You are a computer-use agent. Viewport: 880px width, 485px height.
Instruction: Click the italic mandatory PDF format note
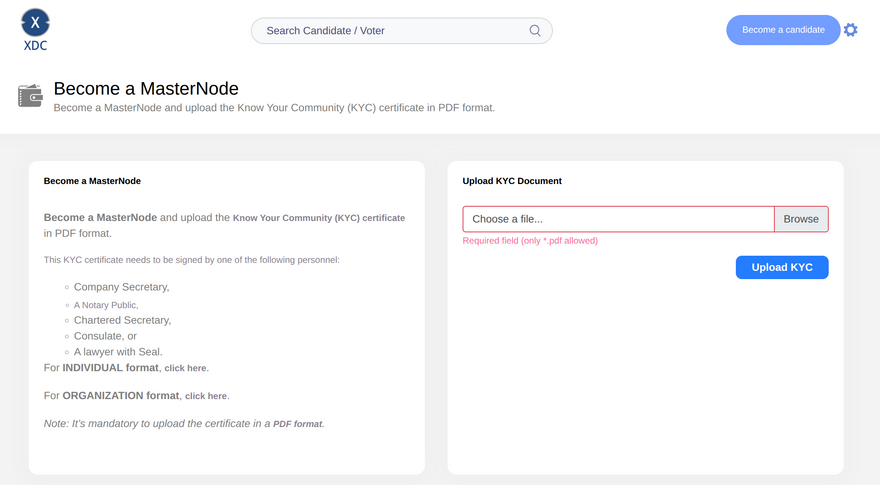184,424
